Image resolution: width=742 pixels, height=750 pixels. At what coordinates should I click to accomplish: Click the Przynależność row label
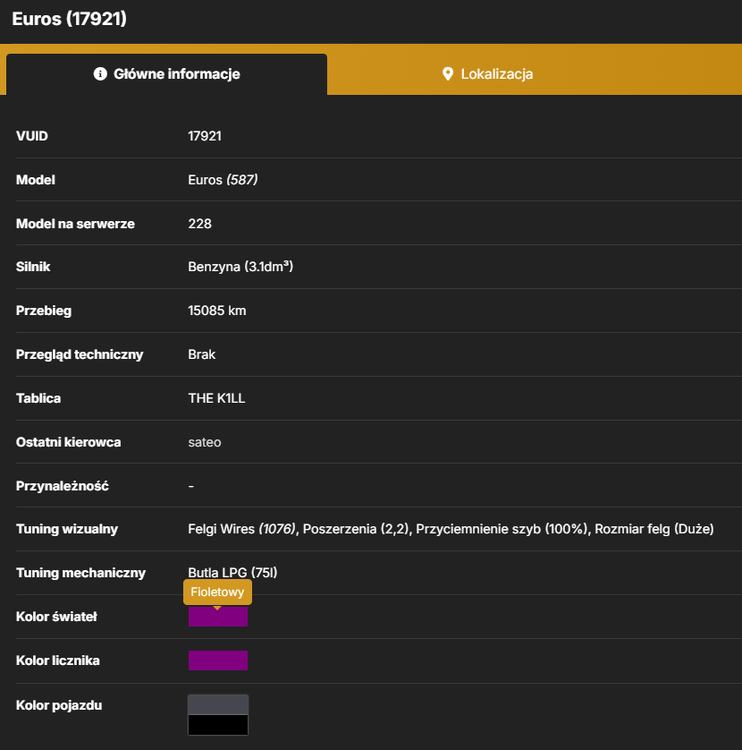point(62,486)
